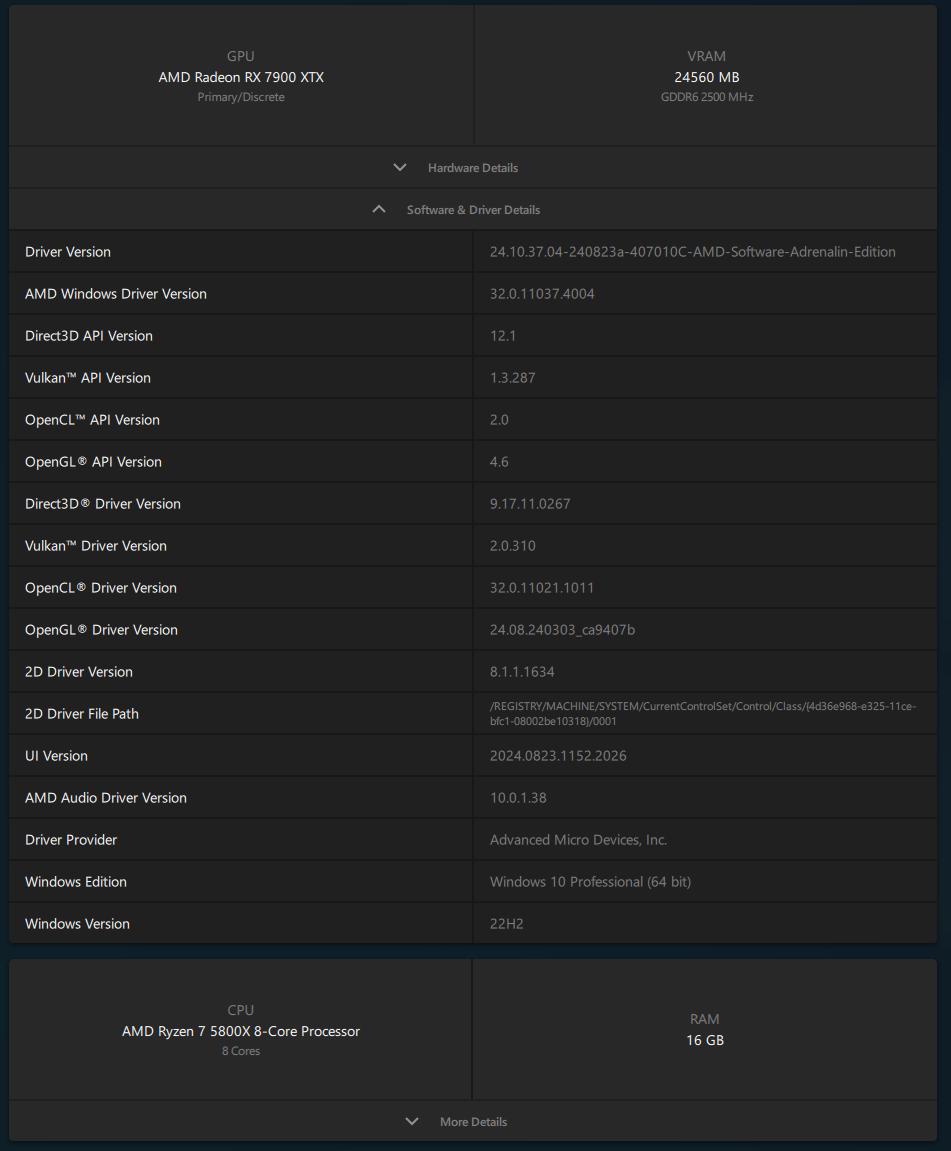Click the OpenGL® API Version label

[93, 462]
